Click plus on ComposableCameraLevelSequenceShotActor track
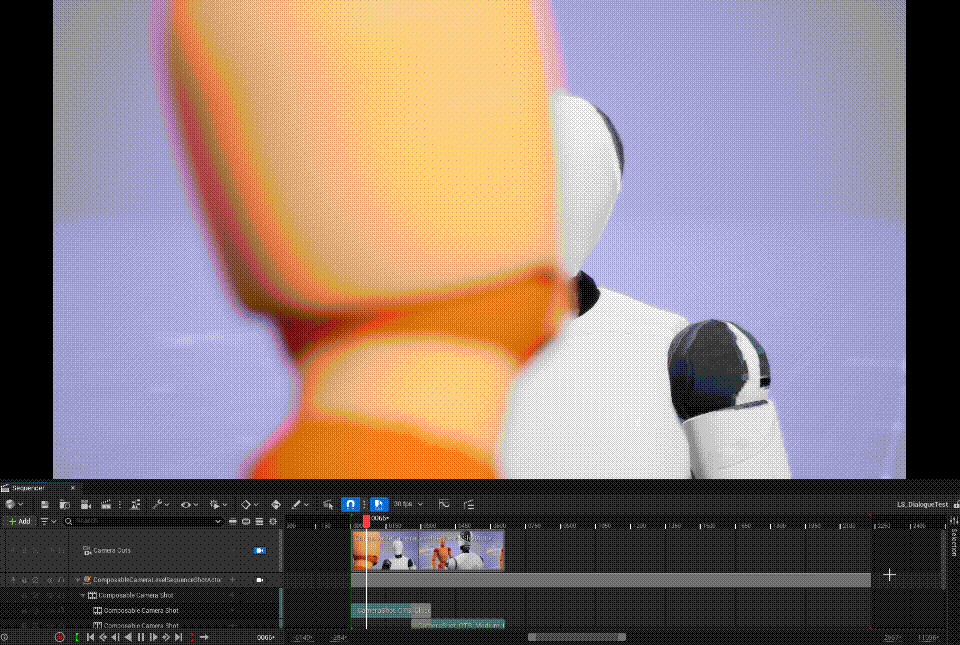 click(x=233, y=580)
